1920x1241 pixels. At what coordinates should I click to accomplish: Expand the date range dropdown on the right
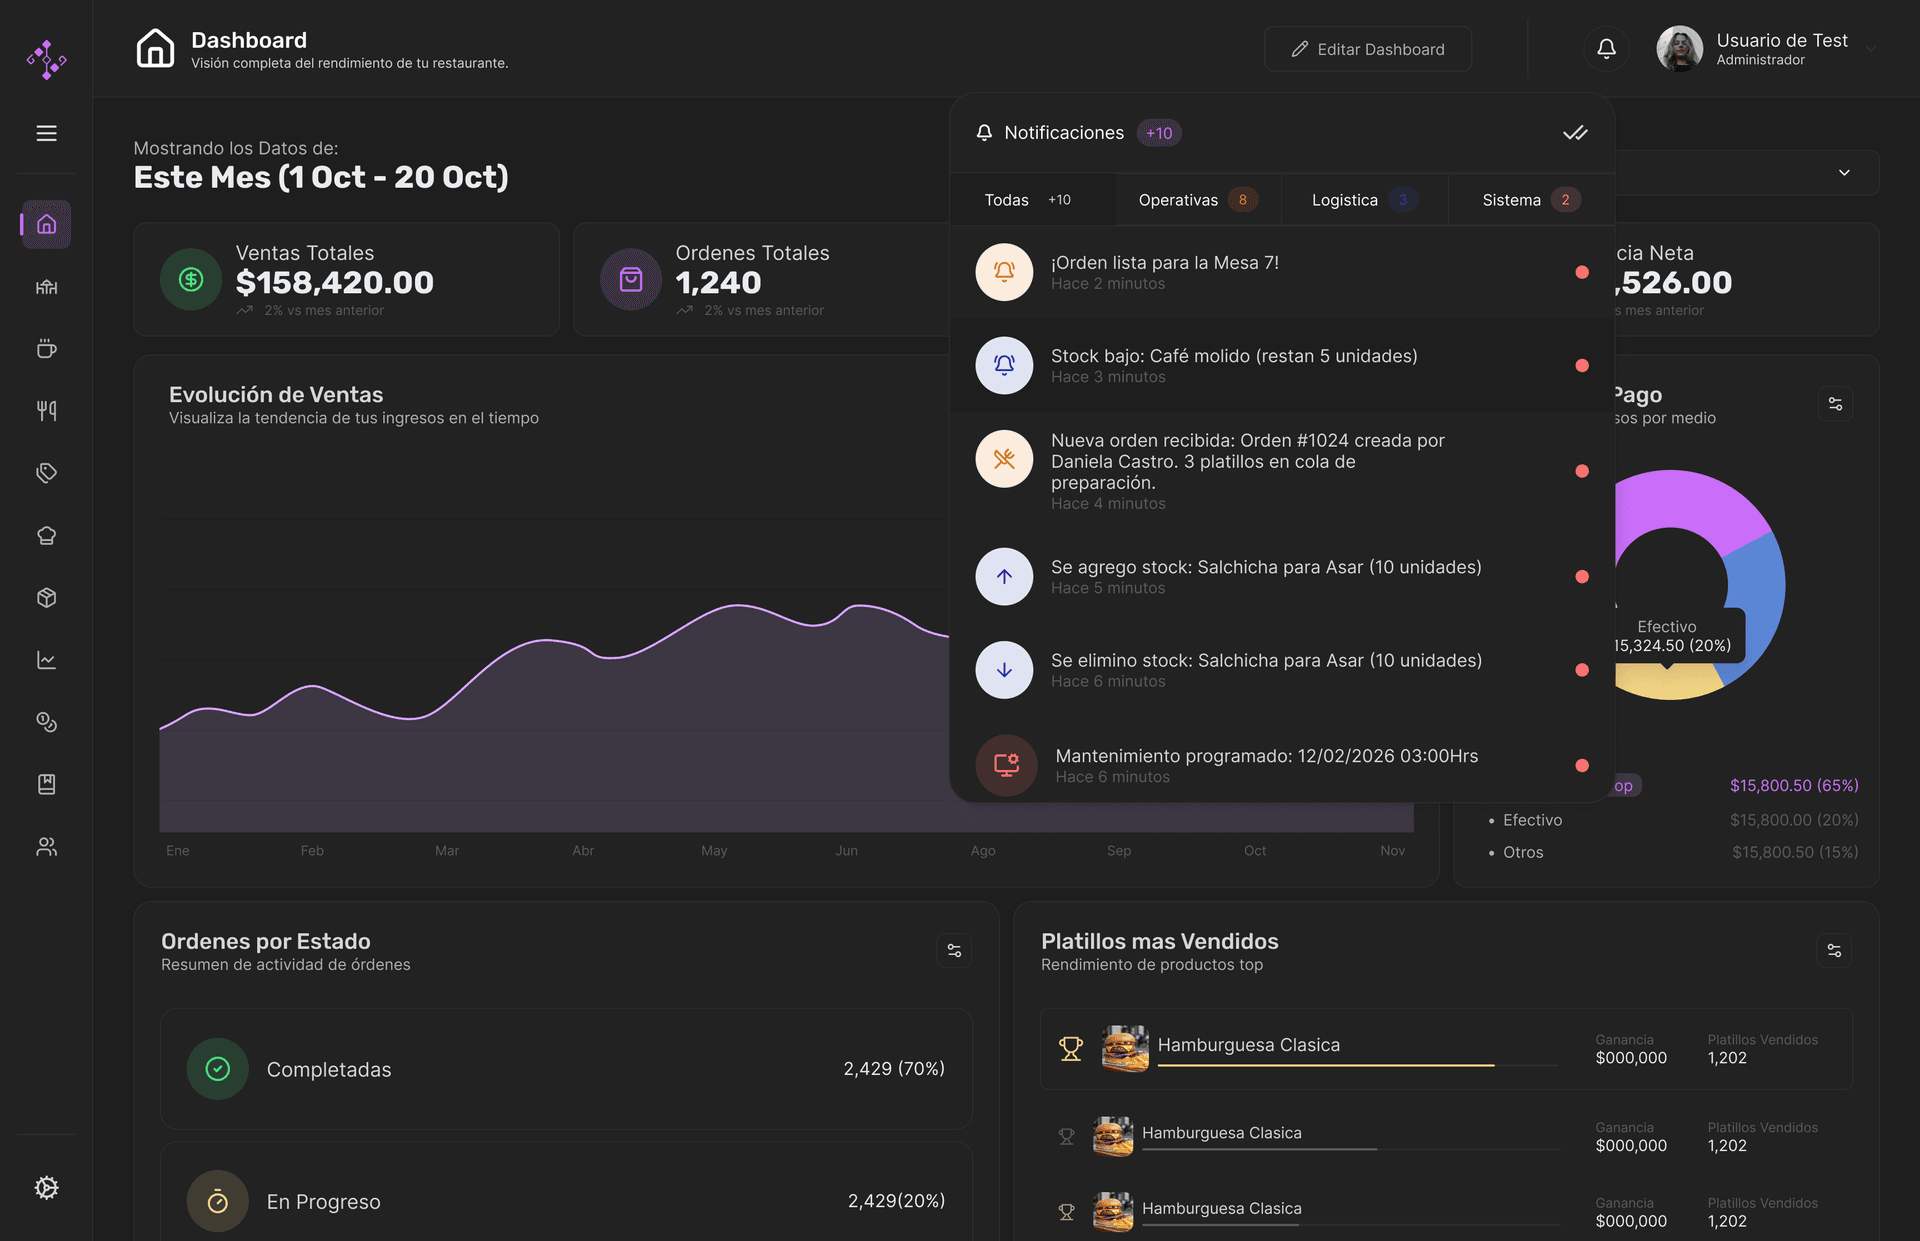point(1845,172)
